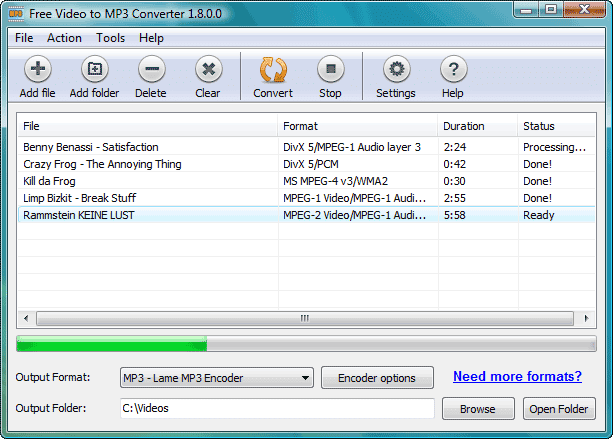
Task: Click the Output Folder path field
Action: [x=277, y=408]
